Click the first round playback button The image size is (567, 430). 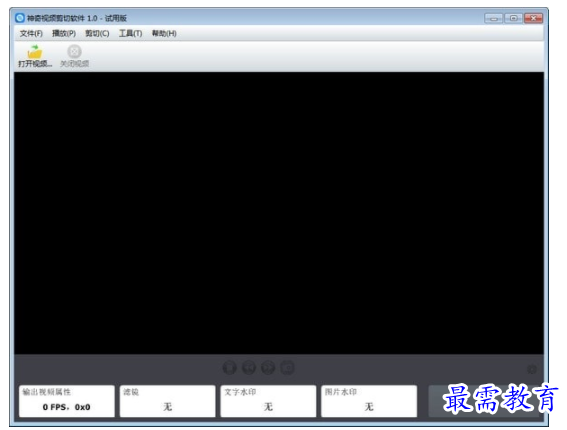230,368
